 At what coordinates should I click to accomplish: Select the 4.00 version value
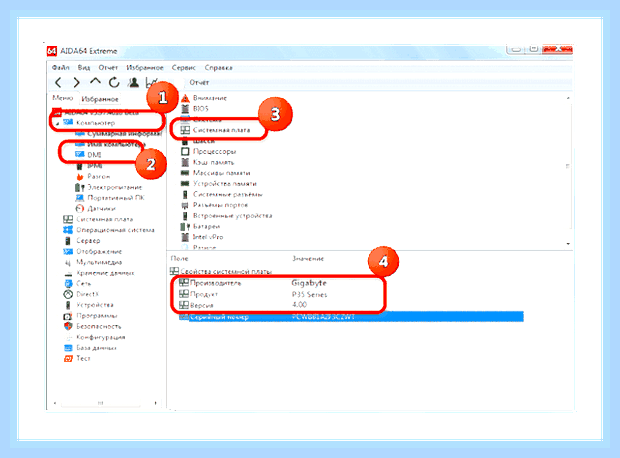299,305
